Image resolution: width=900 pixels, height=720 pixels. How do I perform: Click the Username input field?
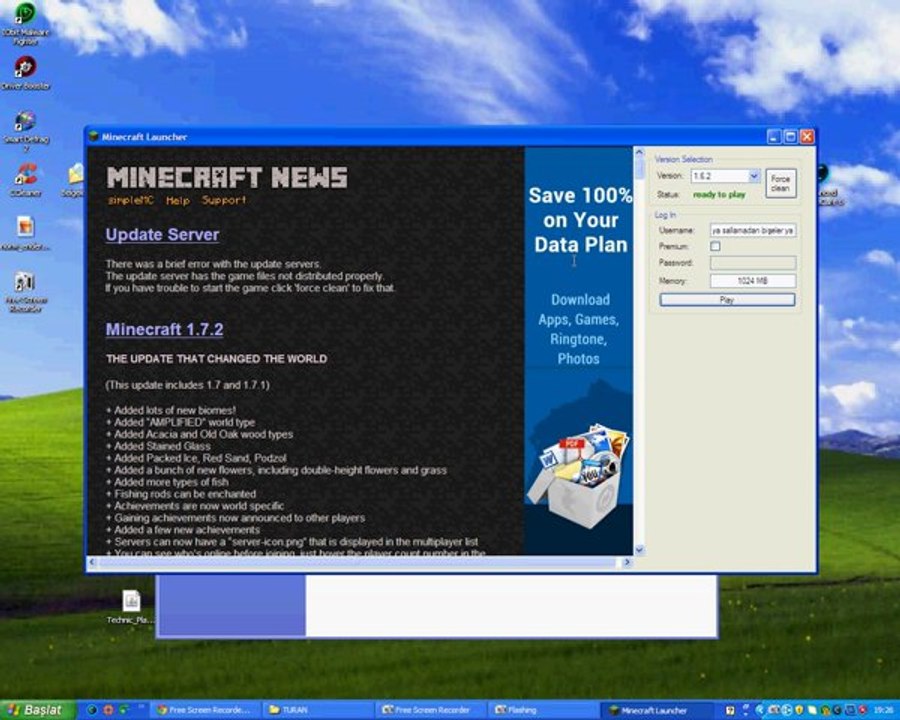[x=753, y=231]
